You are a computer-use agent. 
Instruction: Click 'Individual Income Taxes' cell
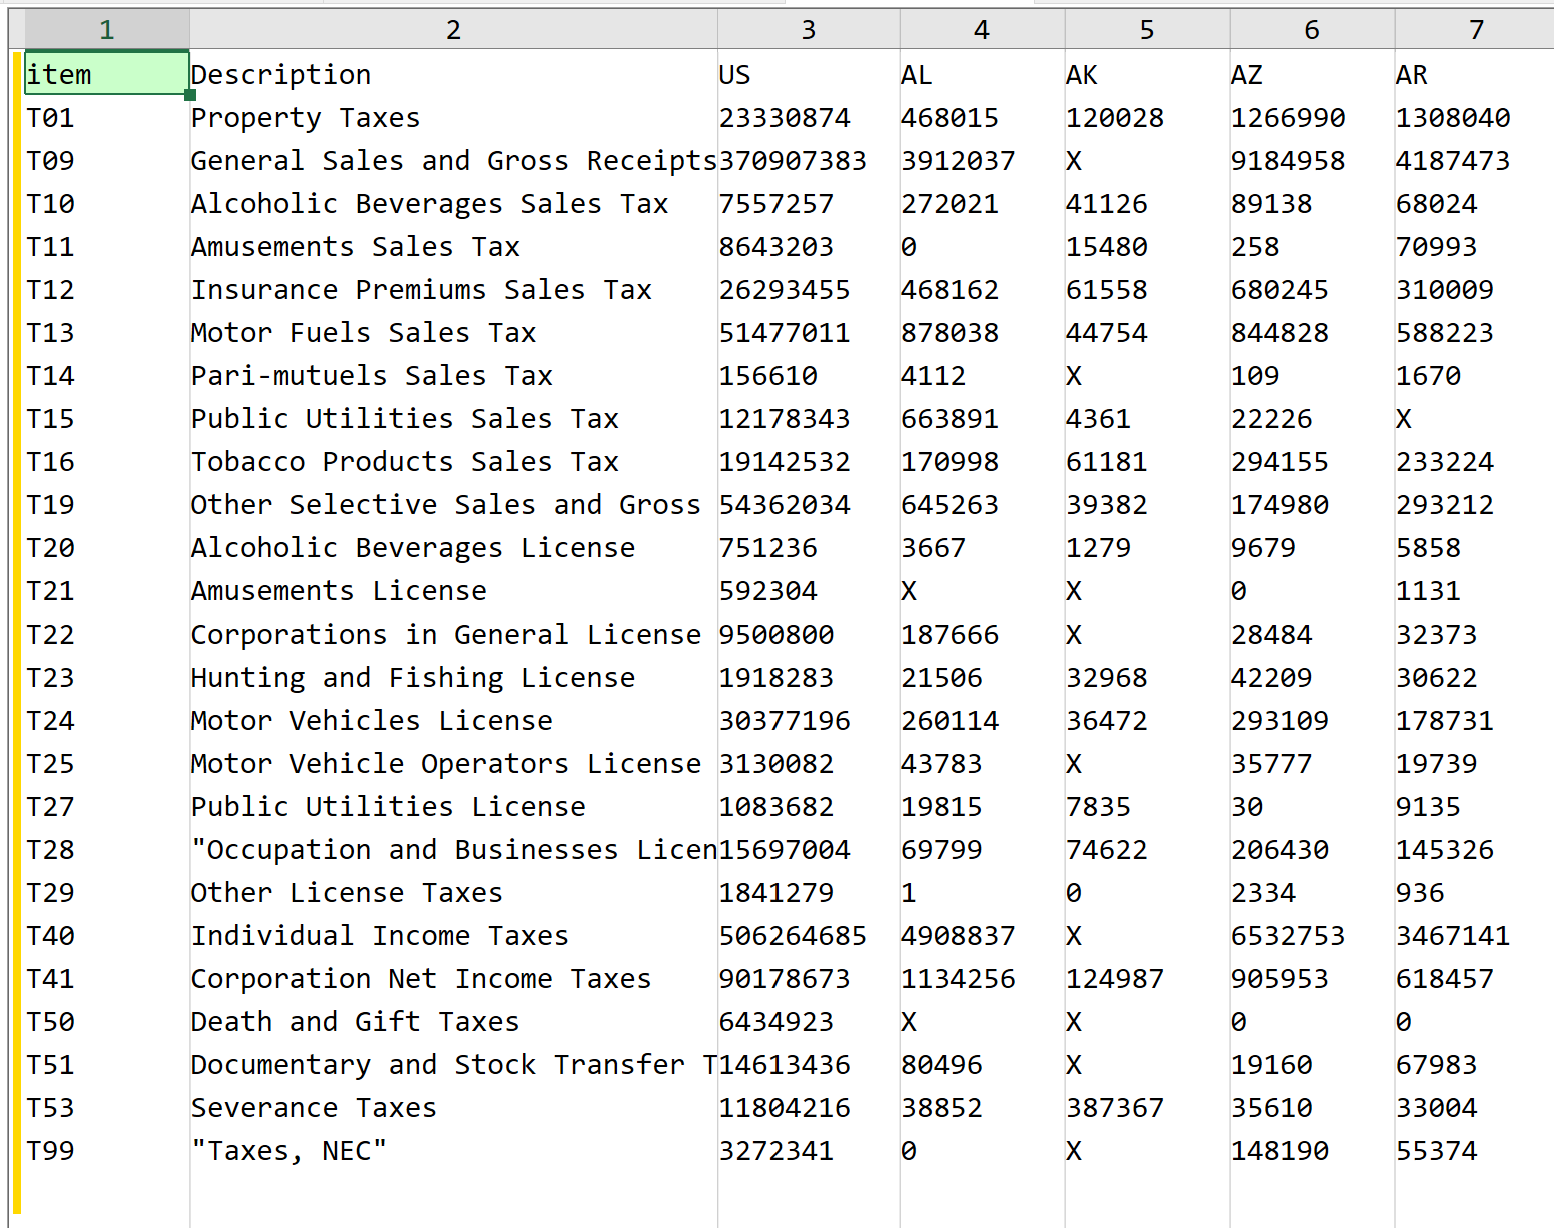point(453,935)
